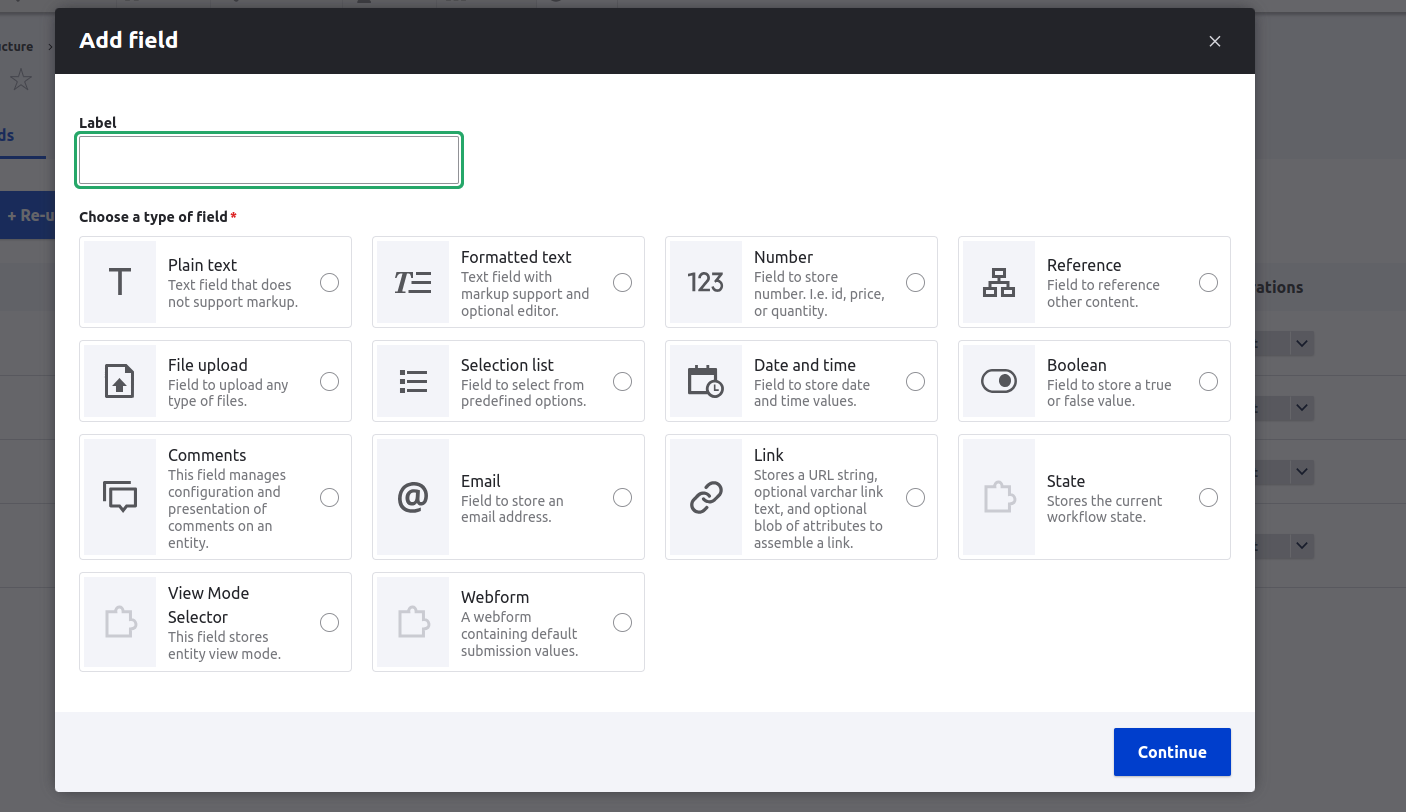Click the Number 123 icon

point(706,281)
